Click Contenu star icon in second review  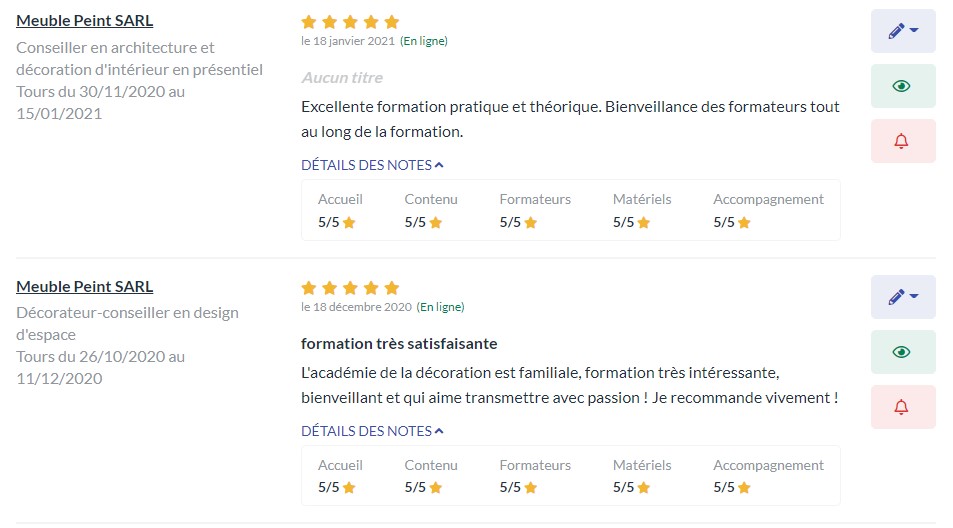point(436,487)
